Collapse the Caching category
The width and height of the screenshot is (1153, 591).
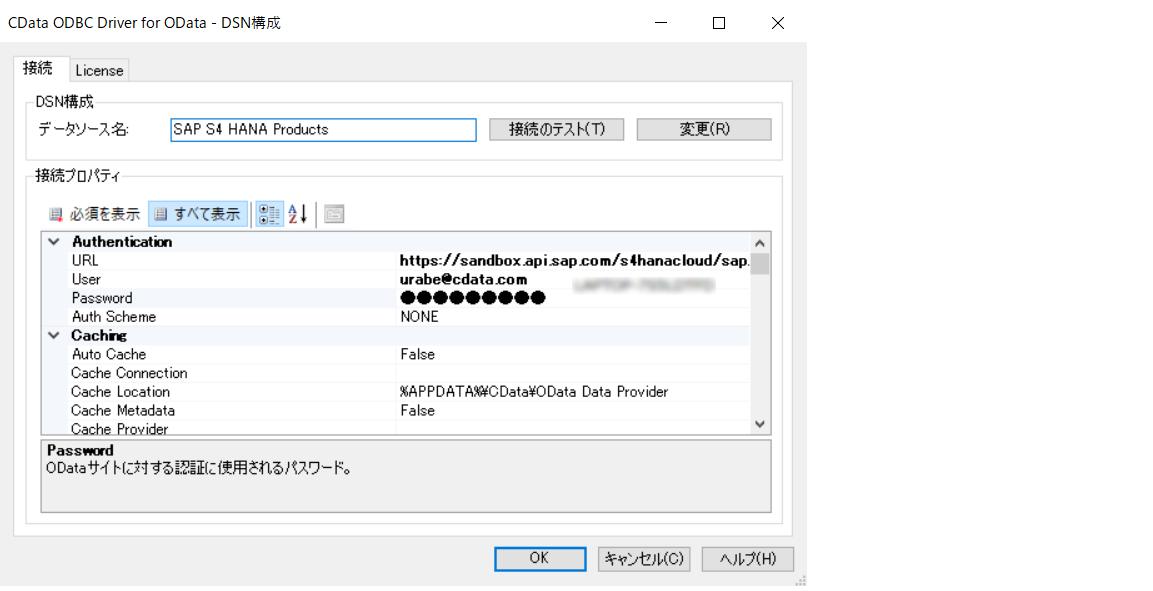[x=54, y=335]
